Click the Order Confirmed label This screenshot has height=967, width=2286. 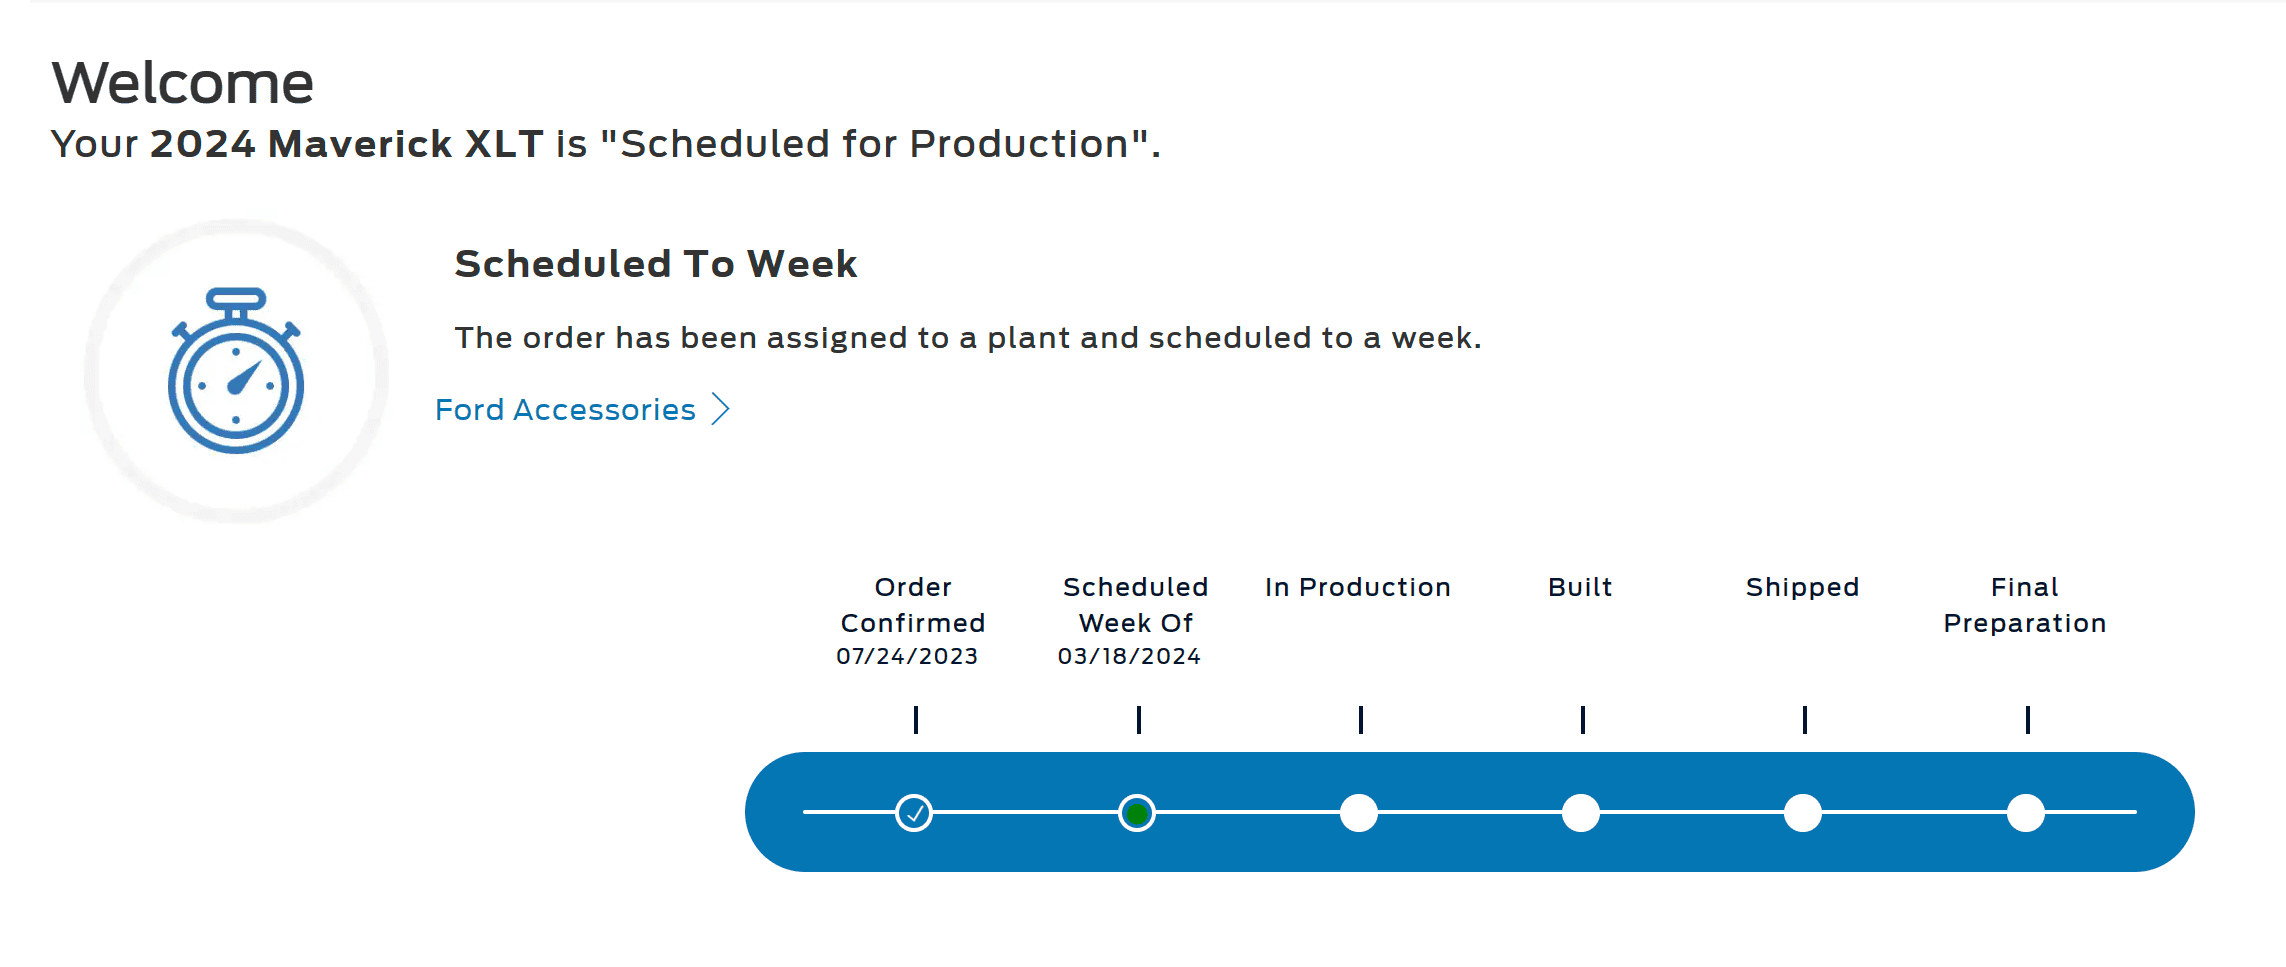913,605
